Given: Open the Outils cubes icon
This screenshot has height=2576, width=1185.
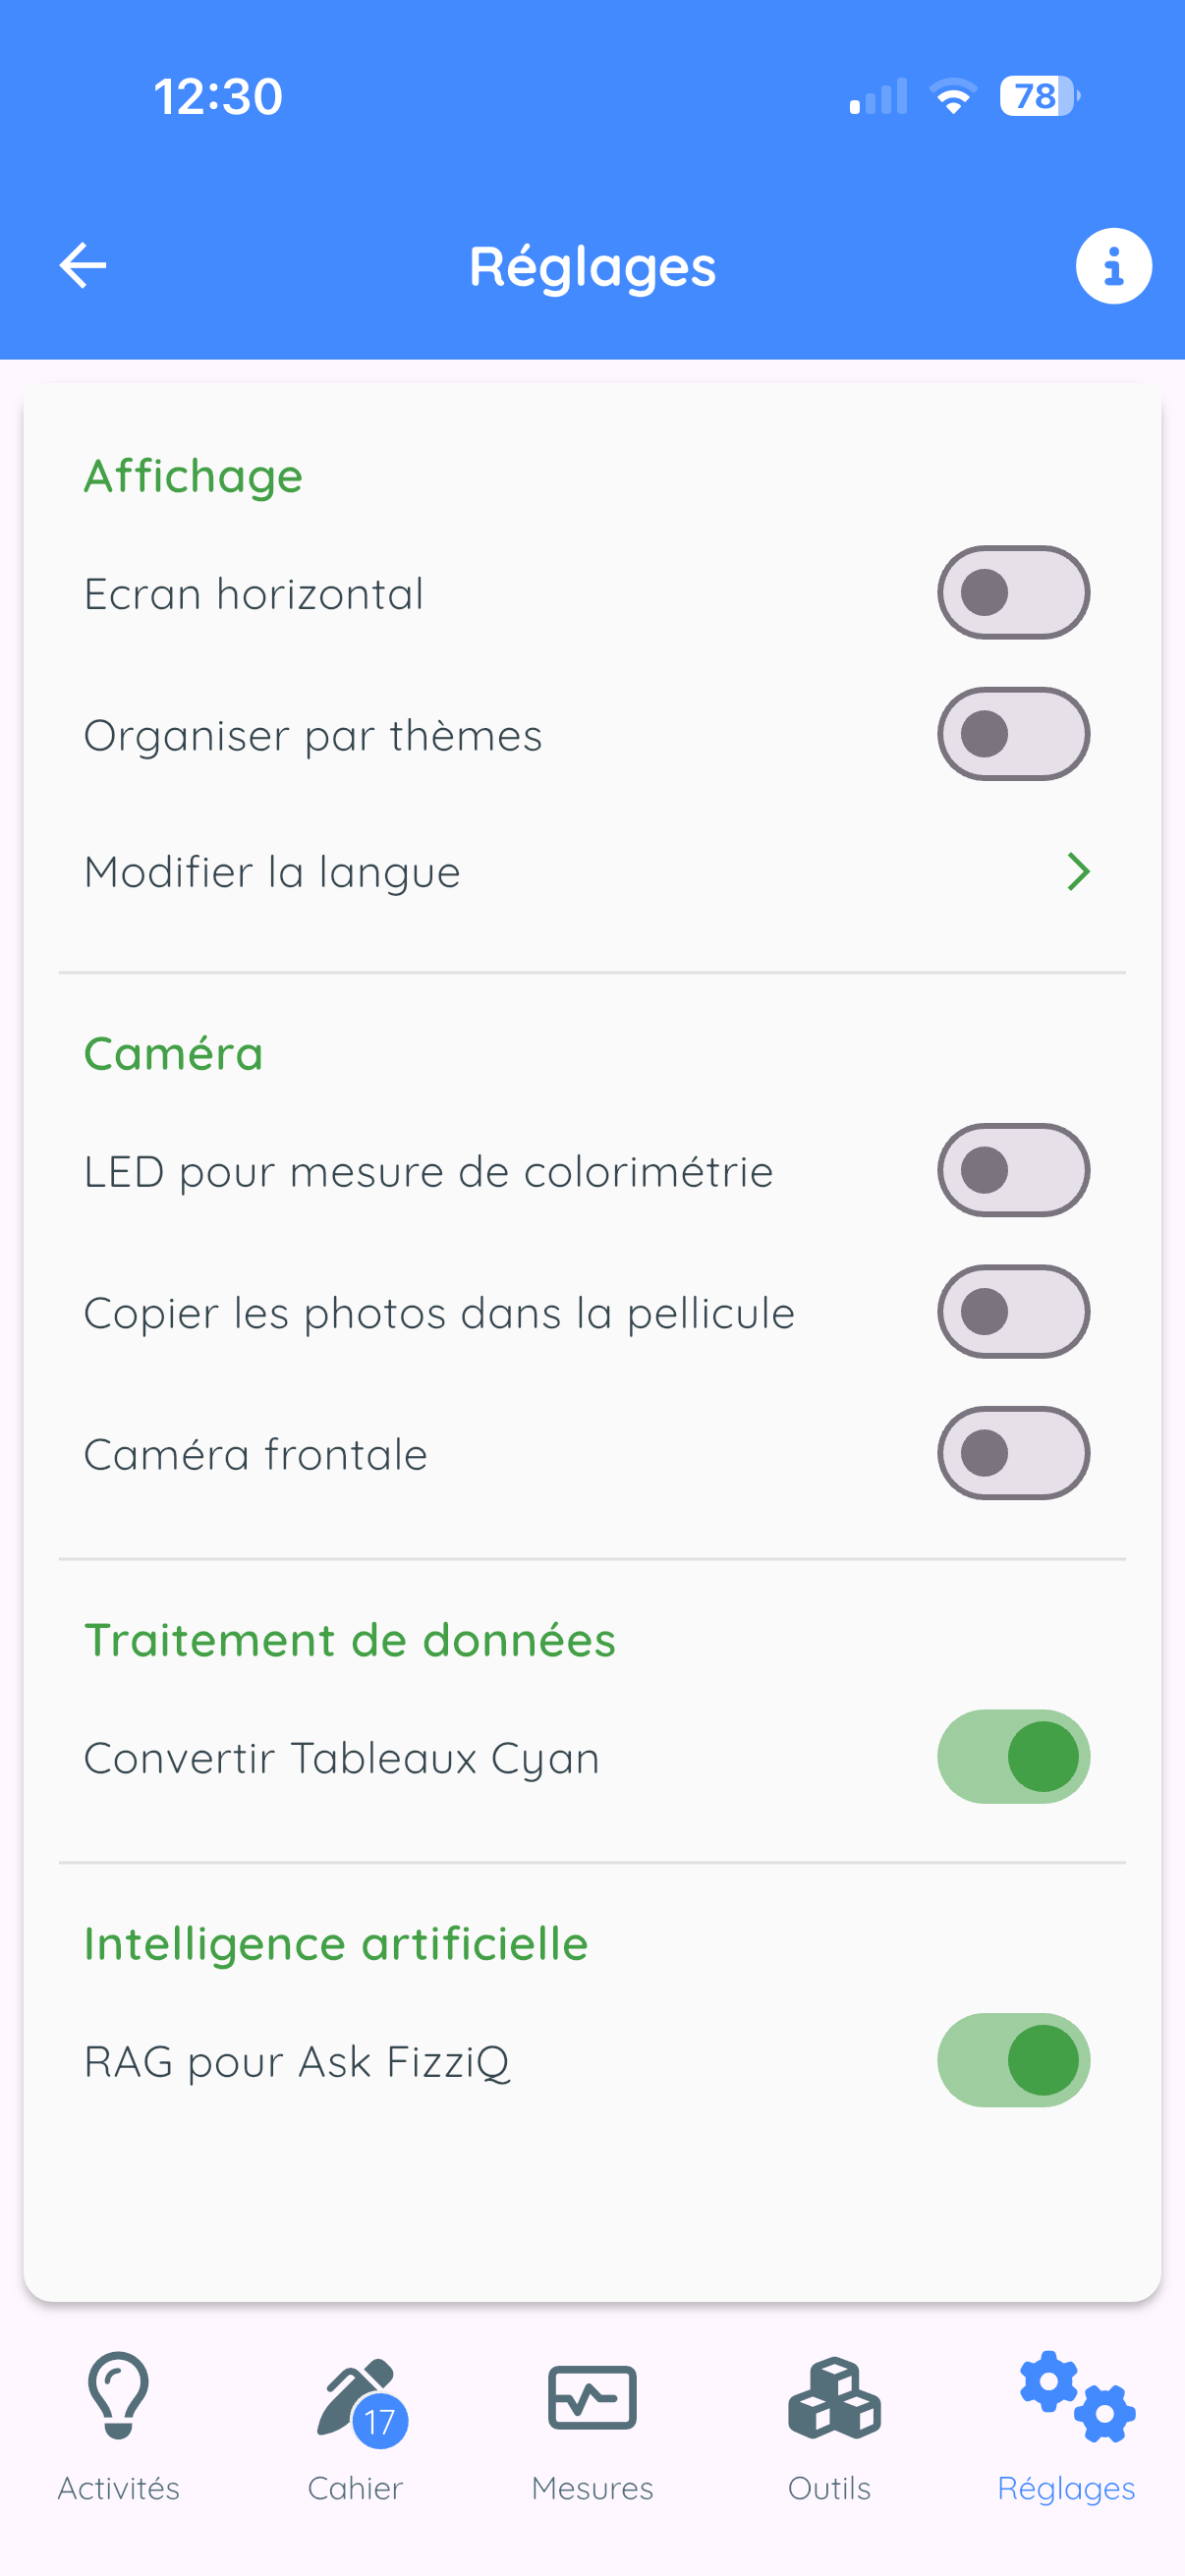Looking at the screenshot, I should [833, 2398].
